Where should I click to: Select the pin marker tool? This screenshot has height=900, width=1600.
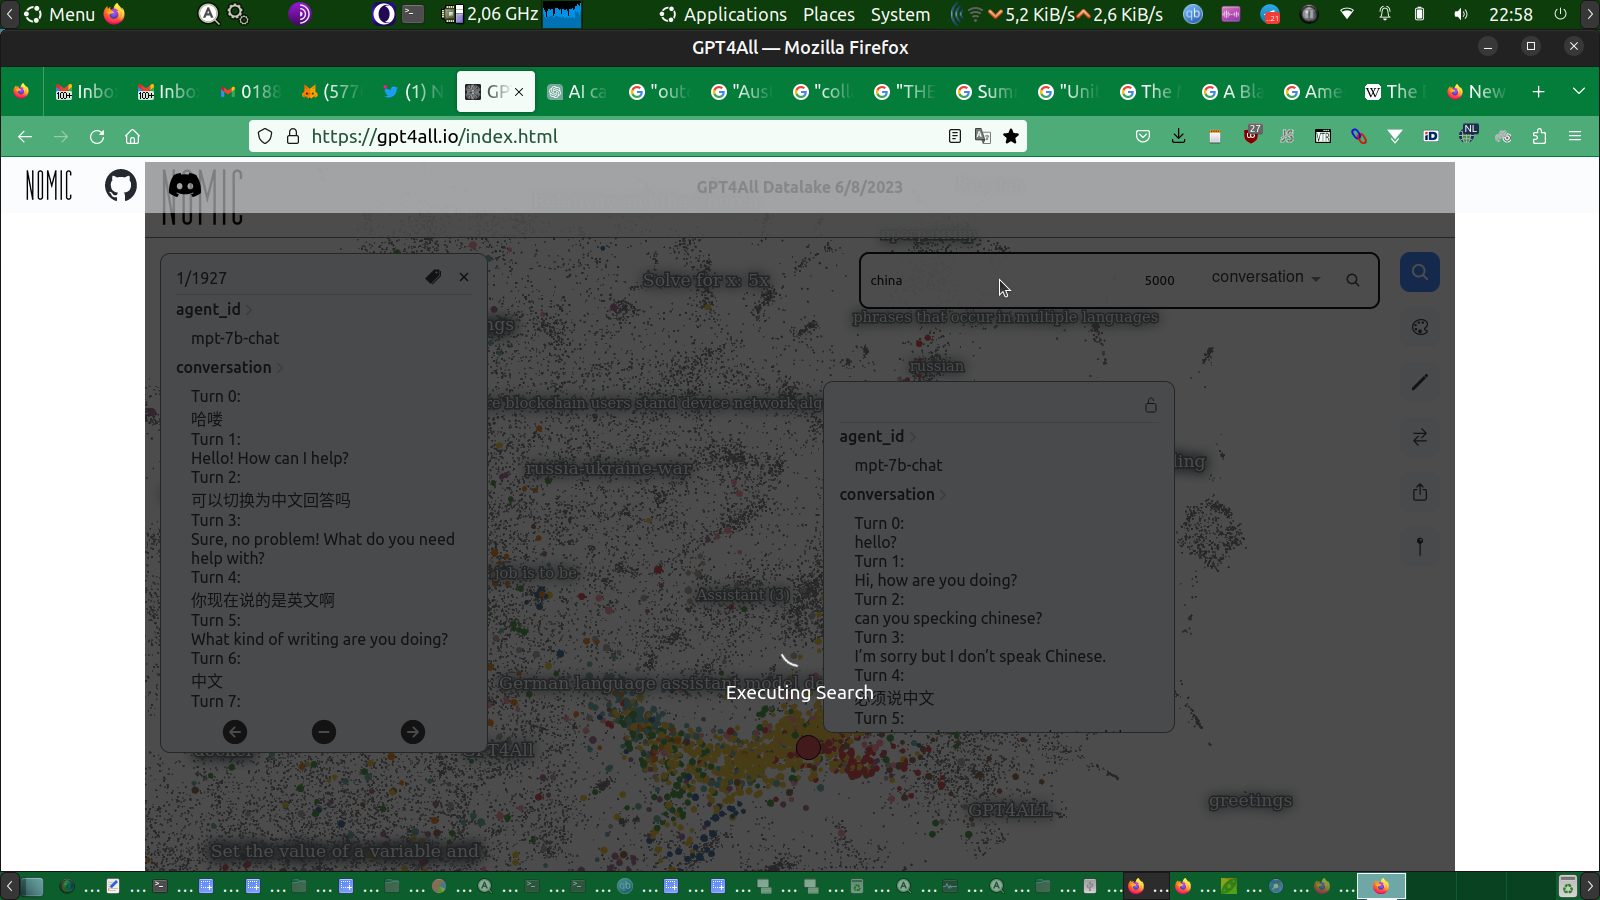click(x=1420, y=547)
